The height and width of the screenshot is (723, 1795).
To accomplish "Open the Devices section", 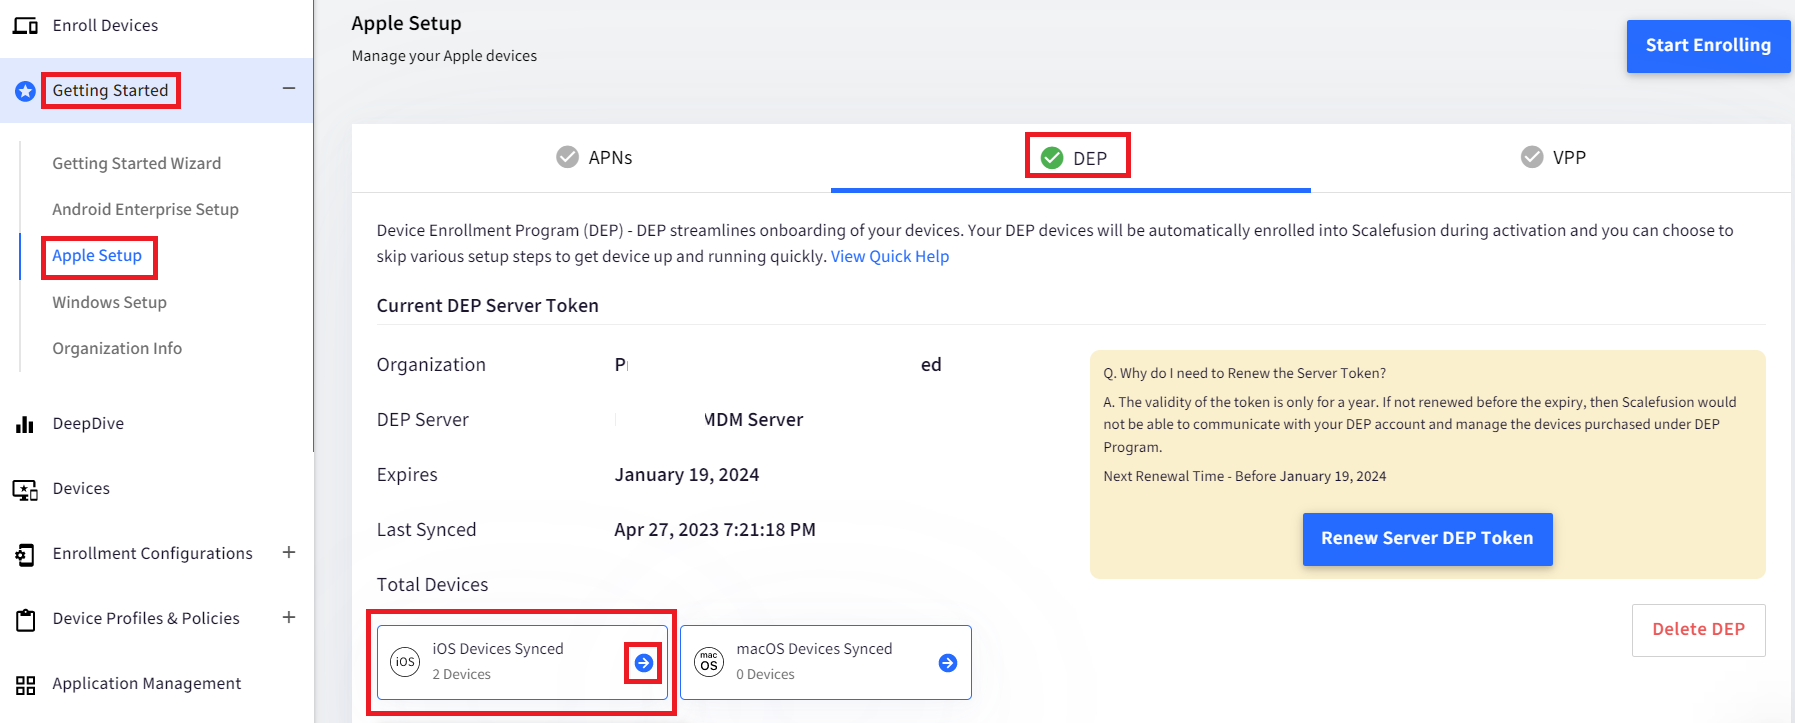I will click(x=81, y=489).
